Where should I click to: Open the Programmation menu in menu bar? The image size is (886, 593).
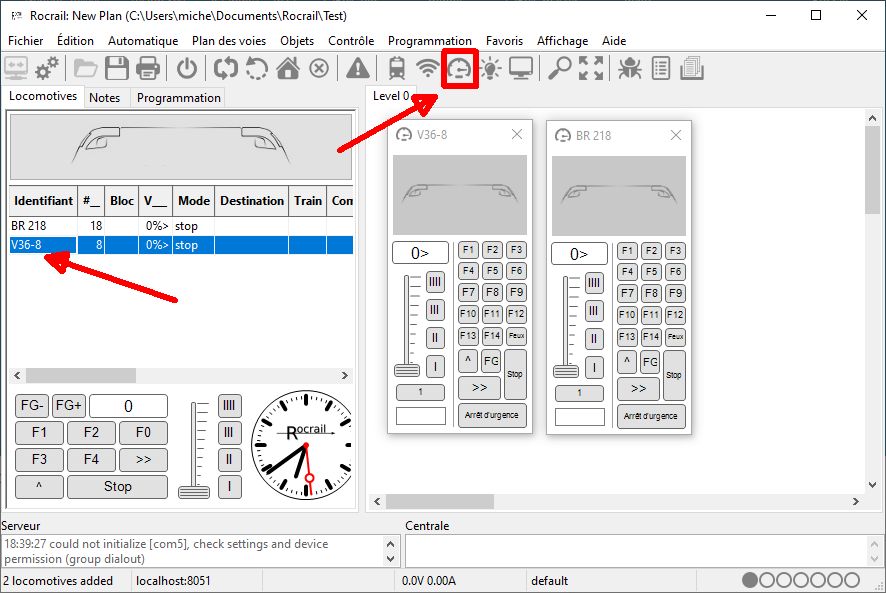[x=429, y=41]
